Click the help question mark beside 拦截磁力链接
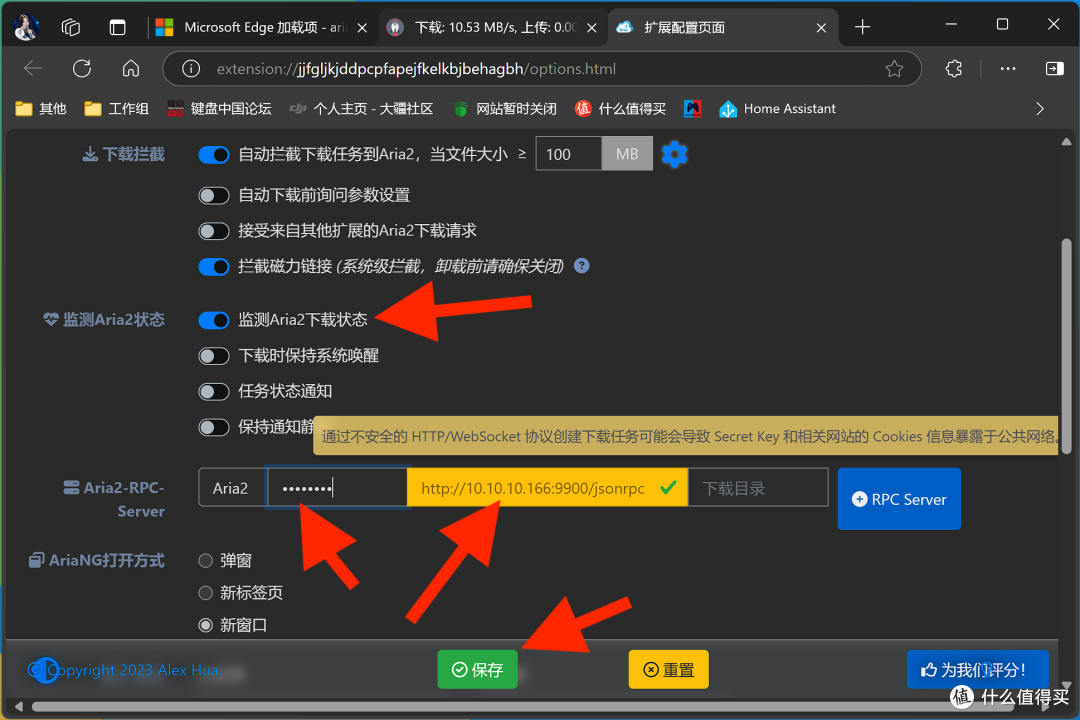Image resolution: width=1080 pixels, height=720 pixels. (581, 266)
